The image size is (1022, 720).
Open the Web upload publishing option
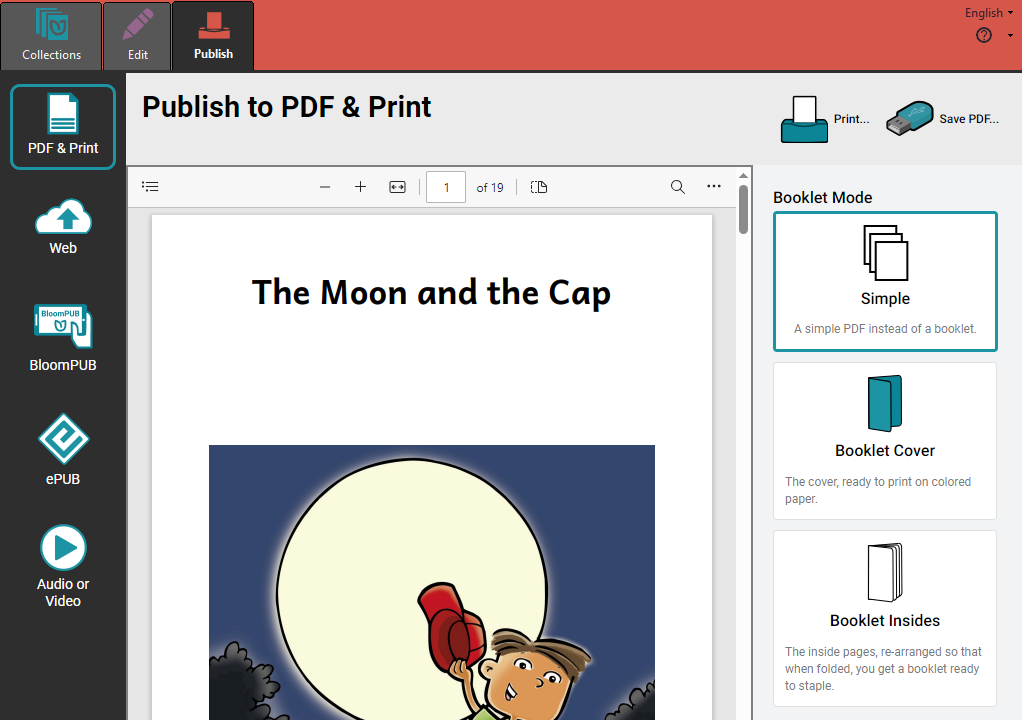pos(63,227)
